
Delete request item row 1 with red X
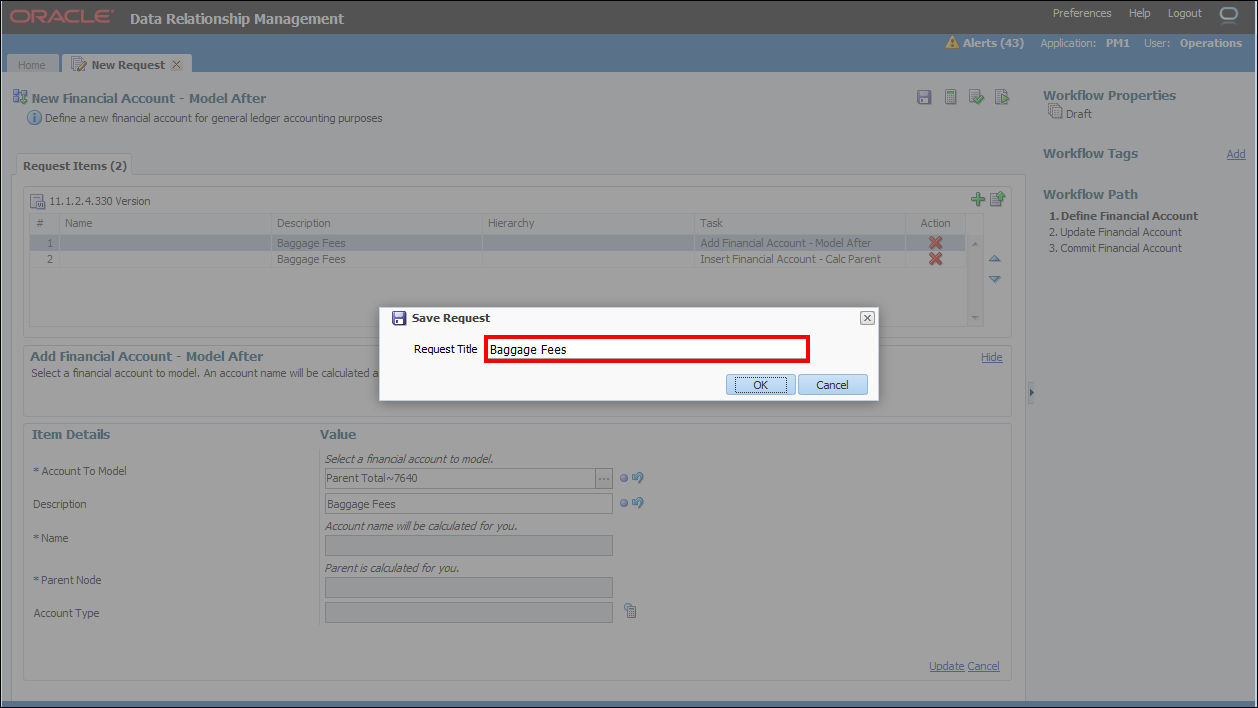click(935, 243)
